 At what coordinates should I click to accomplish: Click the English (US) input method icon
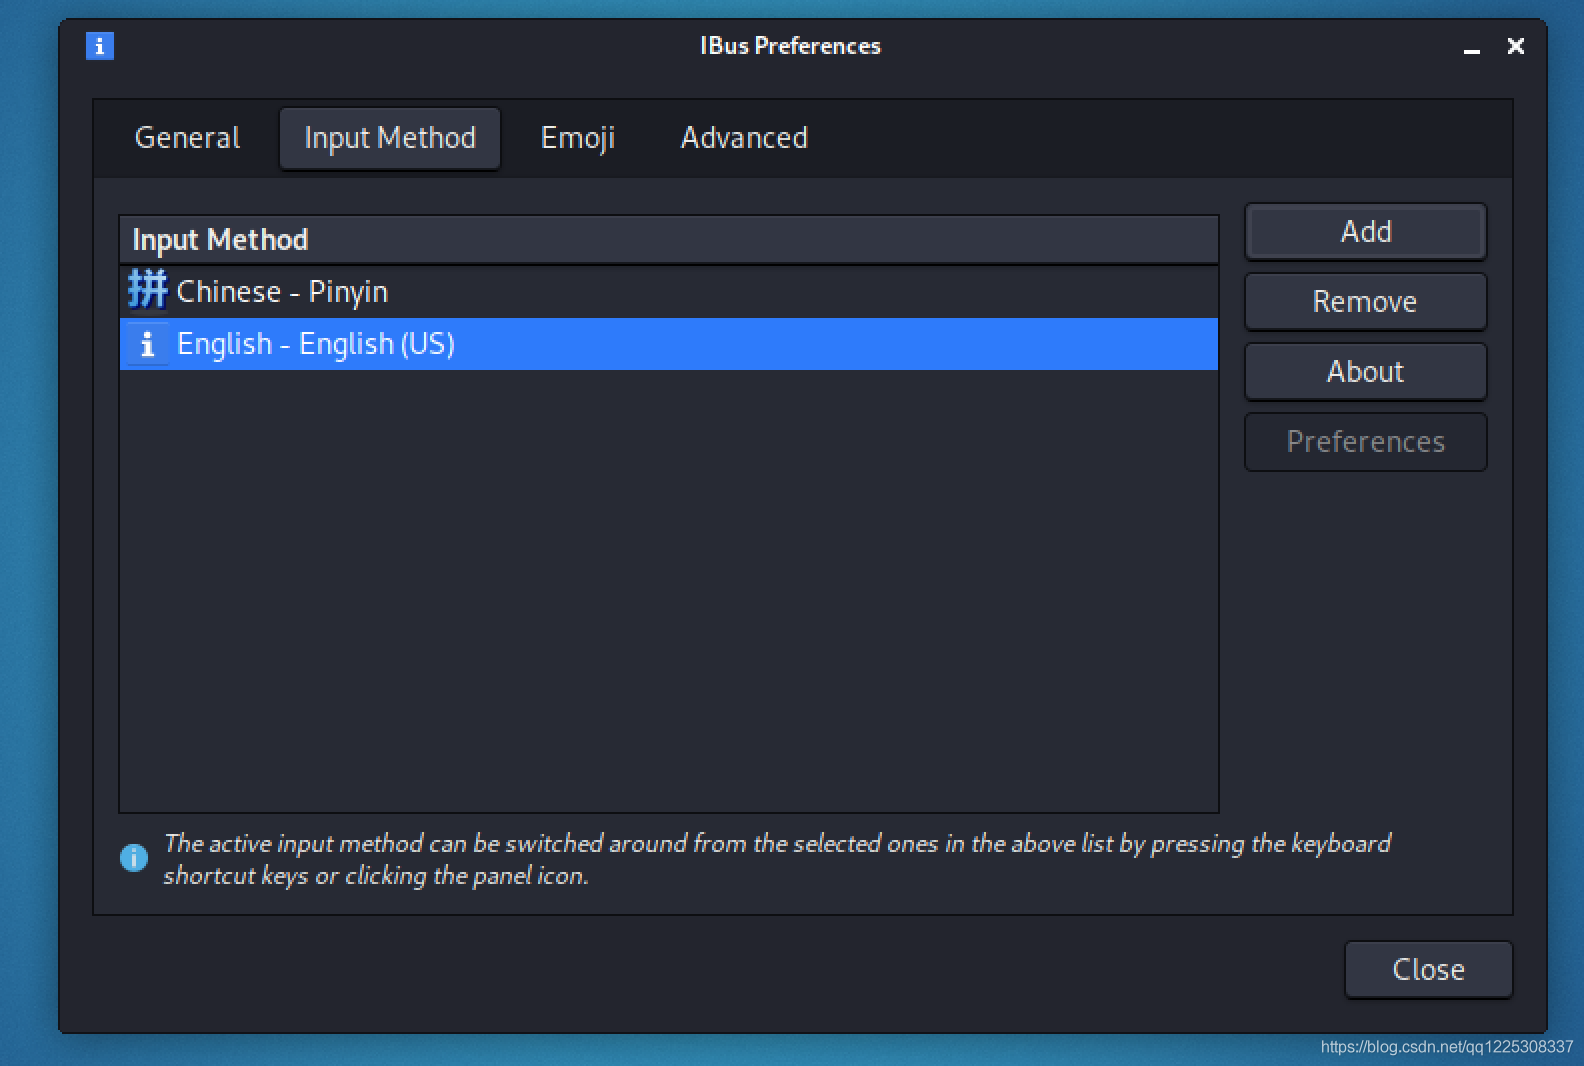[x=147, y=344]
